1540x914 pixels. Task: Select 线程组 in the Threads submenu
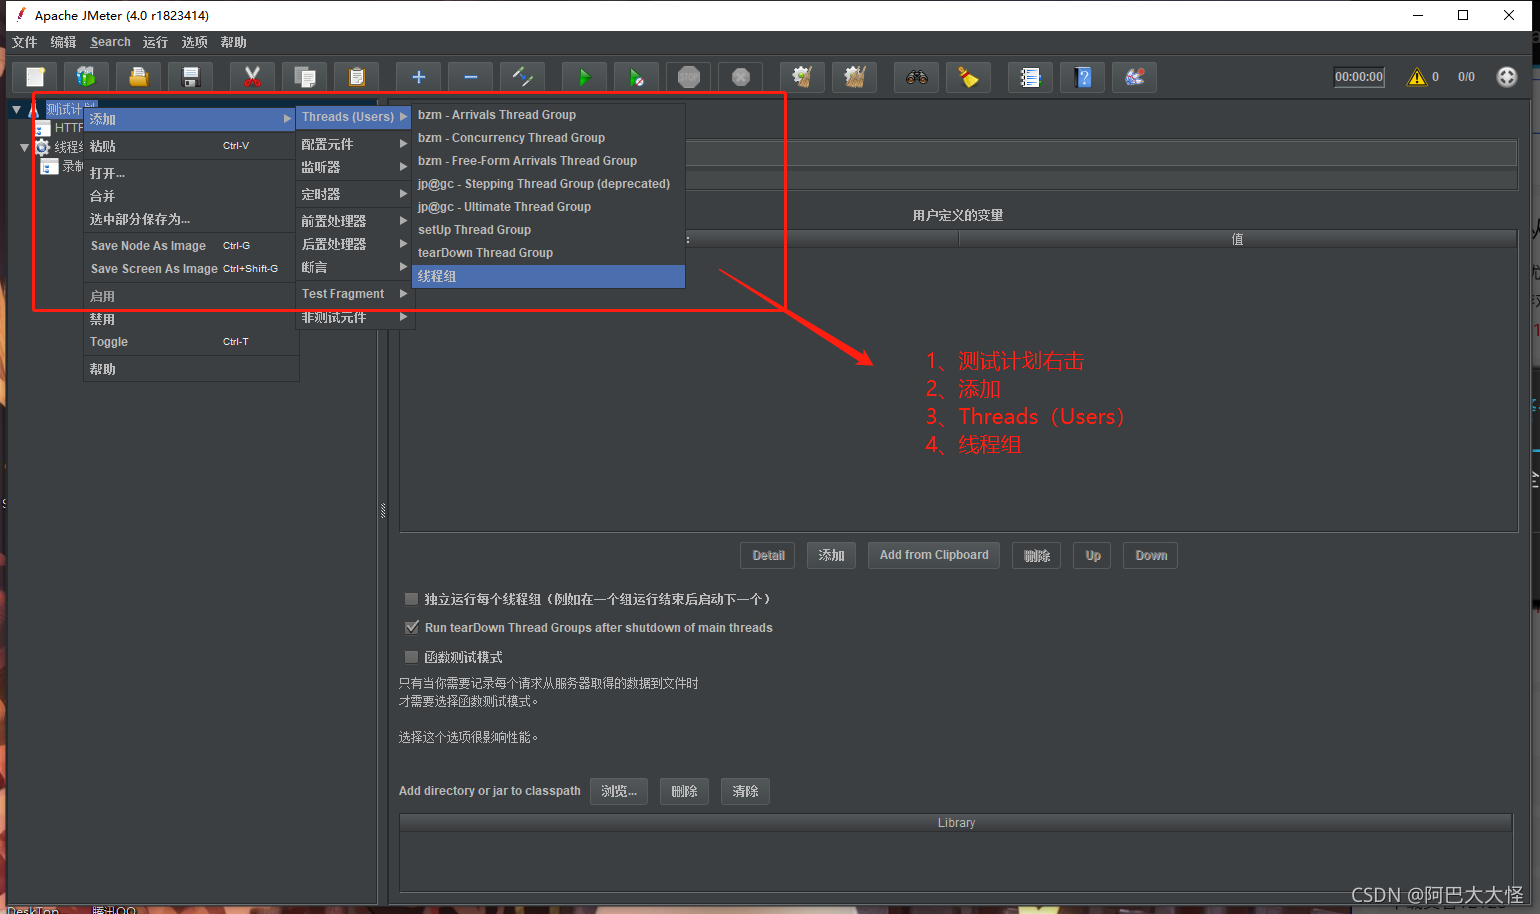[549, 276]
